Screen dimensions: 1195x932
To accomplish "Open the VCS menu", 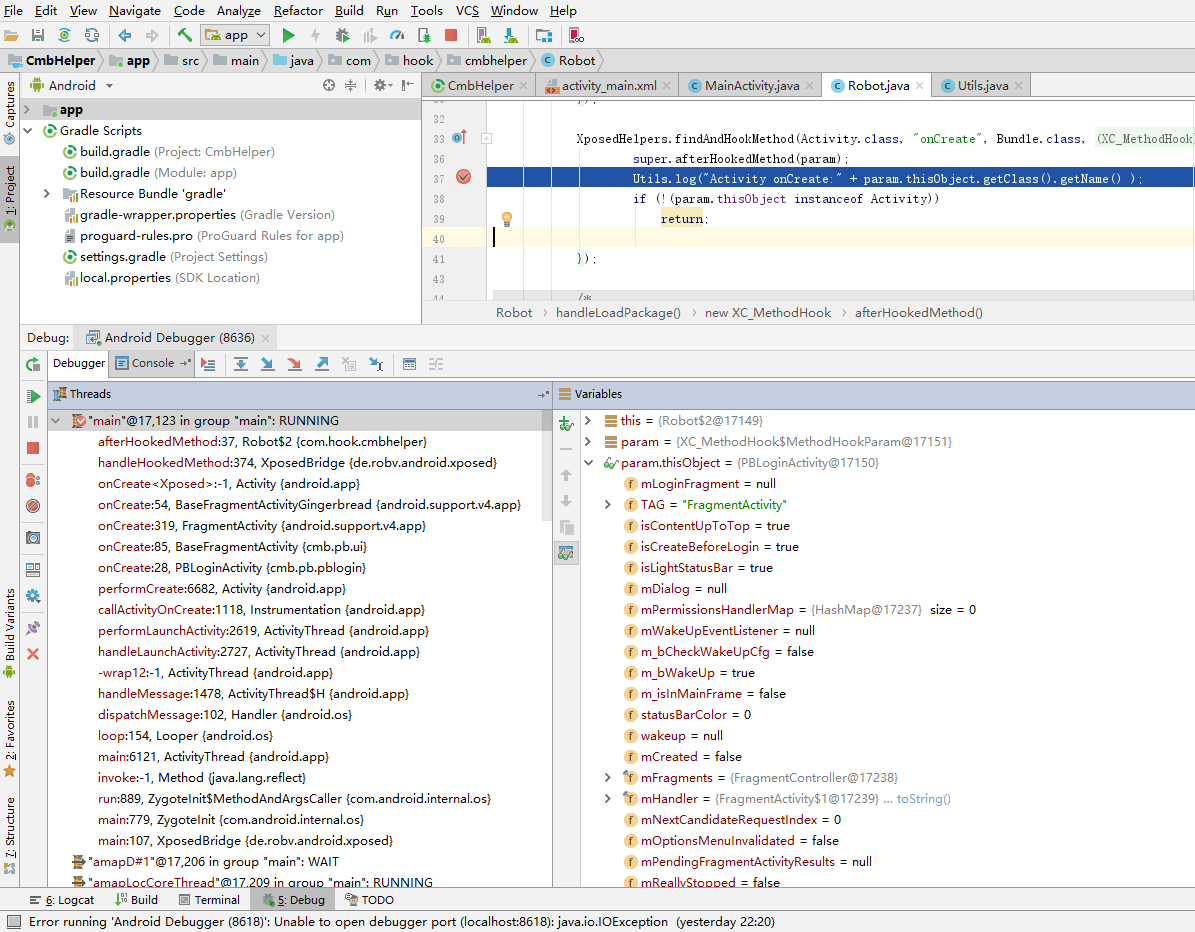I will [x=467, y=11].
